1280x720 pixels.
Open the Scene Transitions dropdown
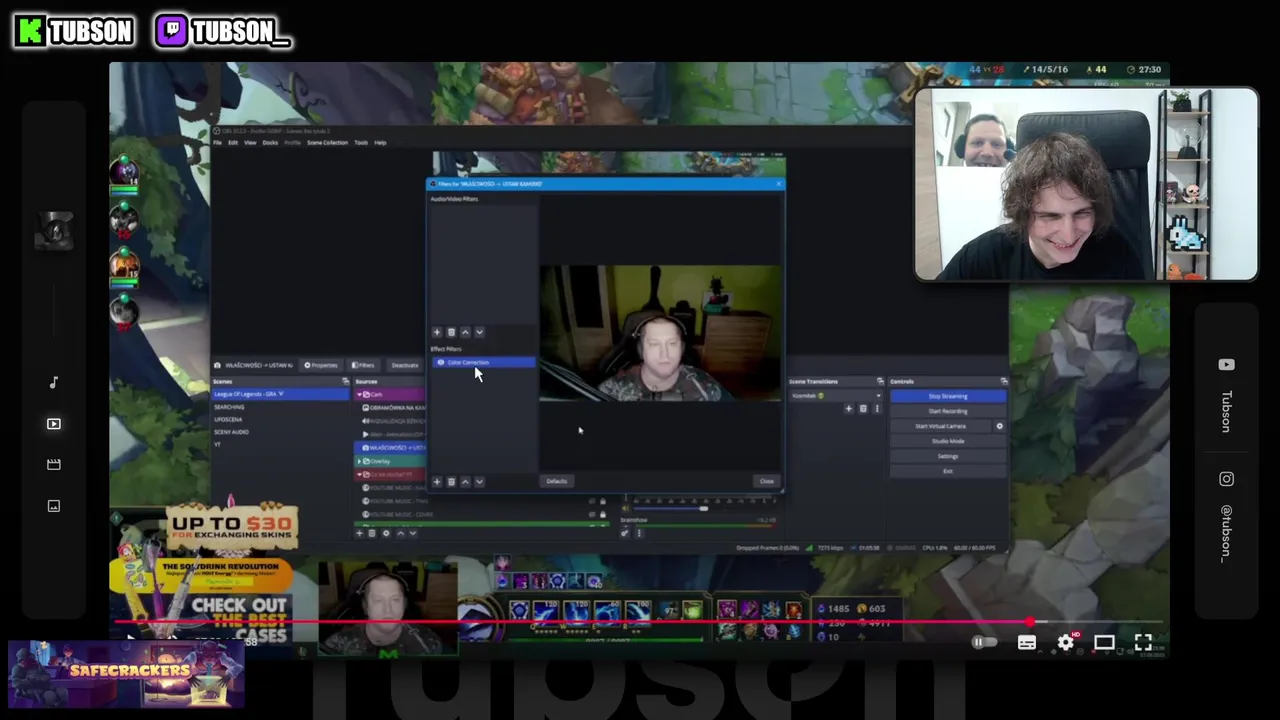point(836,395)
